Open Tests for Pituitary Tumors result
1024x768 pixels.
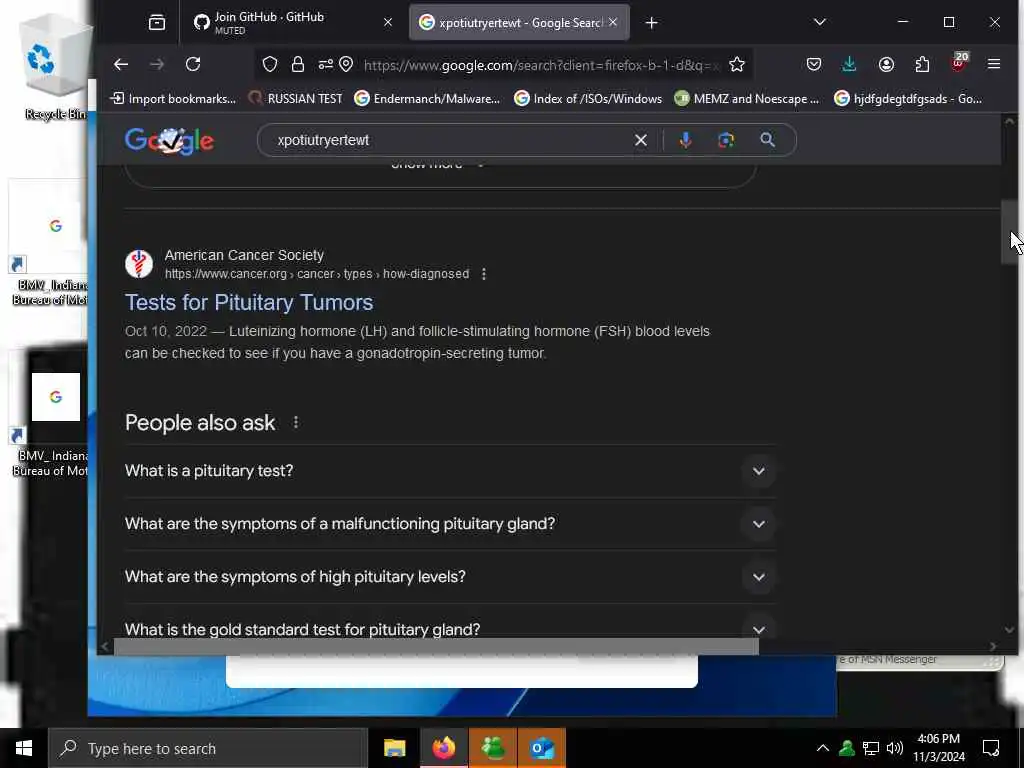(x=249, y=302)
